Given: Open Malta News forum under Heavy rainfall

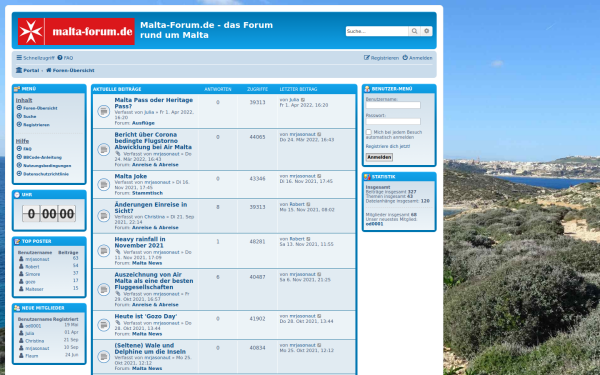Looking at the screenshot, I should [x=147, y=263].
